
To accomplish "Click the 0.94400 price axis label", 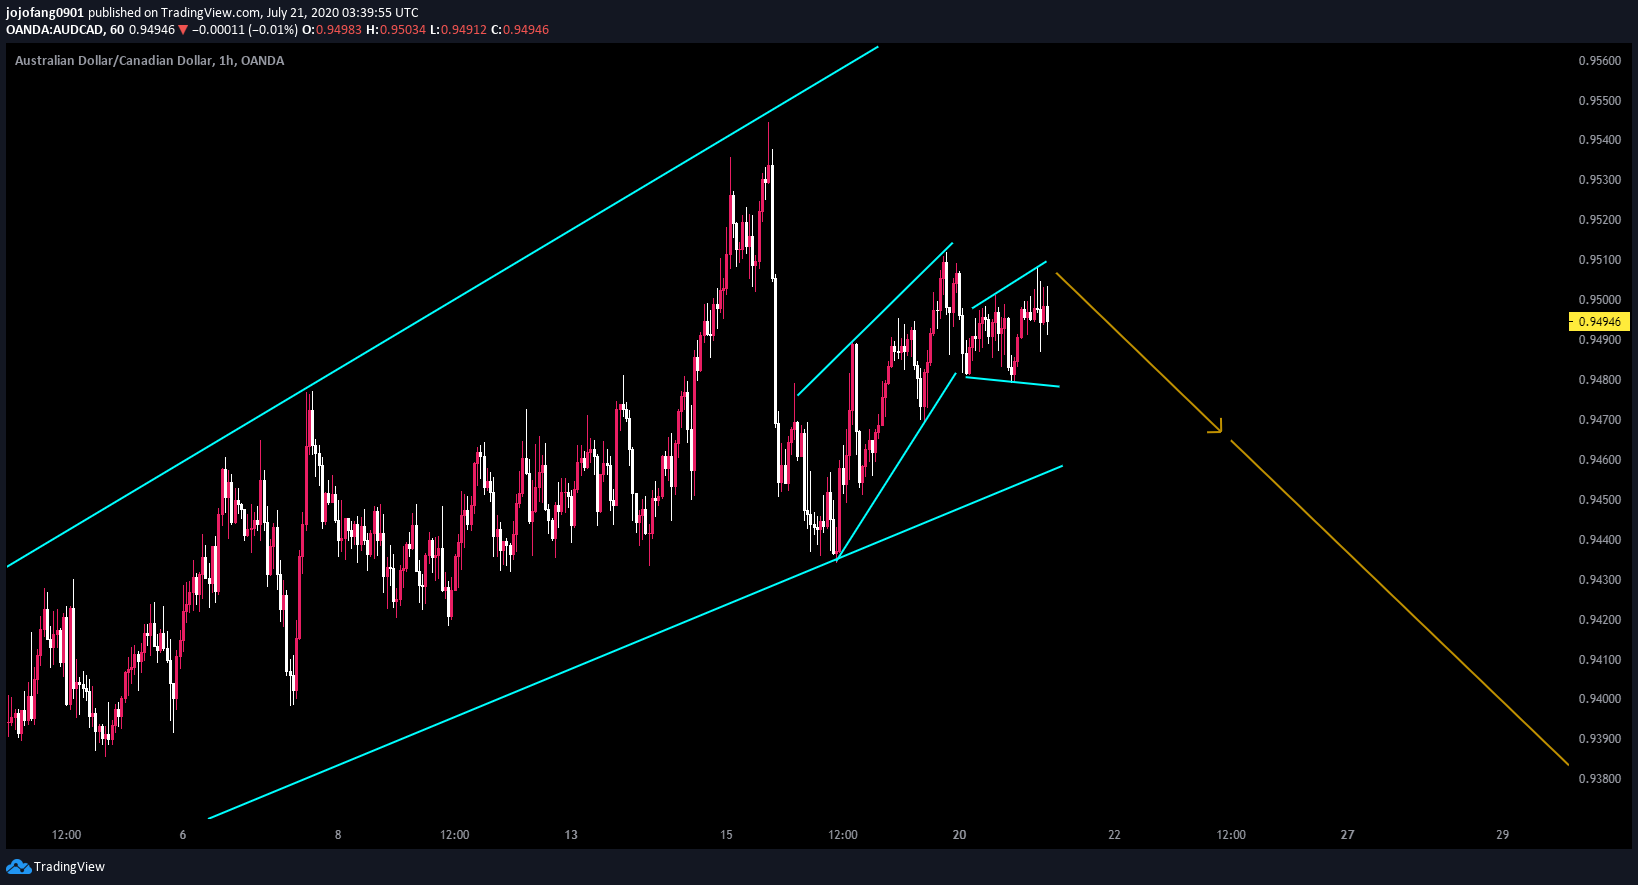I will point(1599,540).
